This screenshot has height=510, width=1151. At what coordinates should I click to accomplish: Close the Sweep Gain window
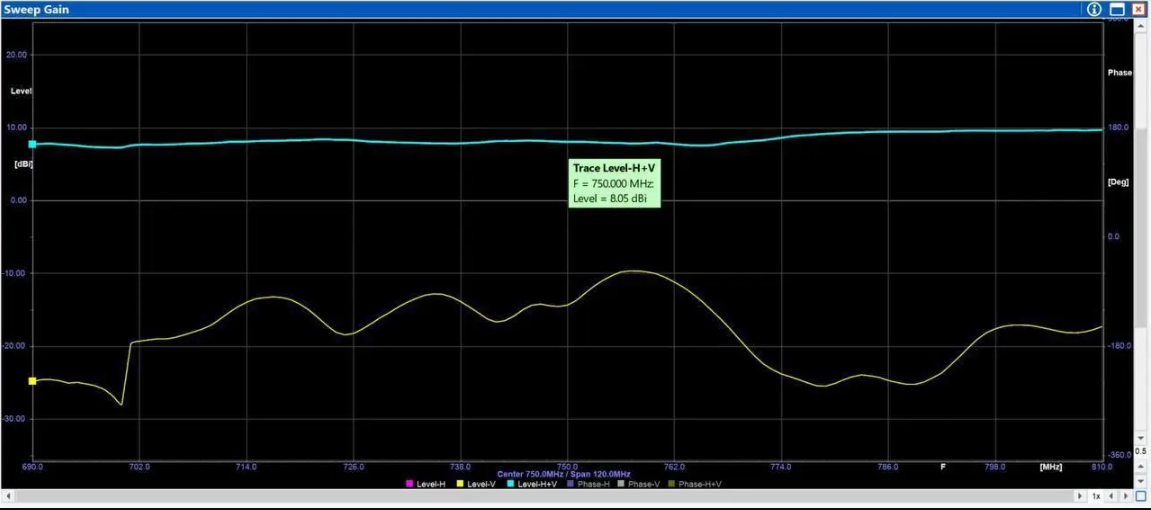pos(1138,9)
